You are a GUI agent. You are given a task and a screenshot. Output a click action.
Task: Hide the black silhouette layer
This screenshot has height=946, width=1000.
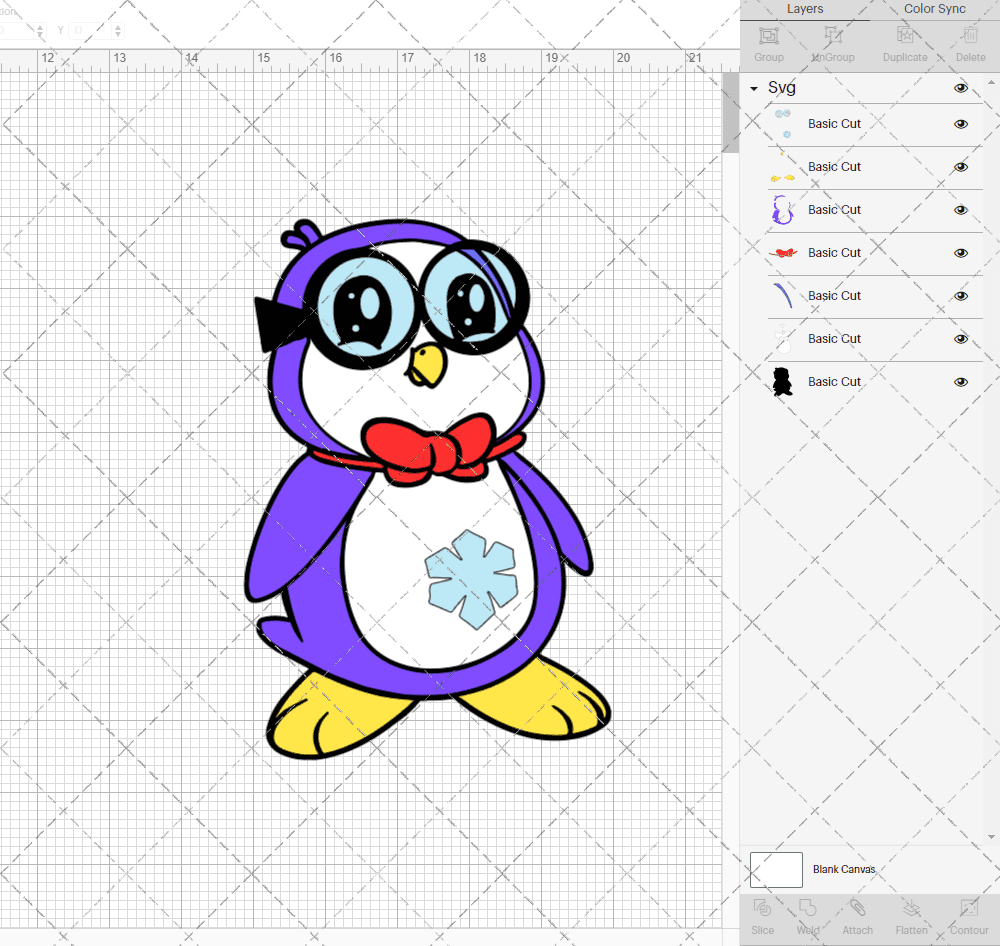[x=961, y=382]
